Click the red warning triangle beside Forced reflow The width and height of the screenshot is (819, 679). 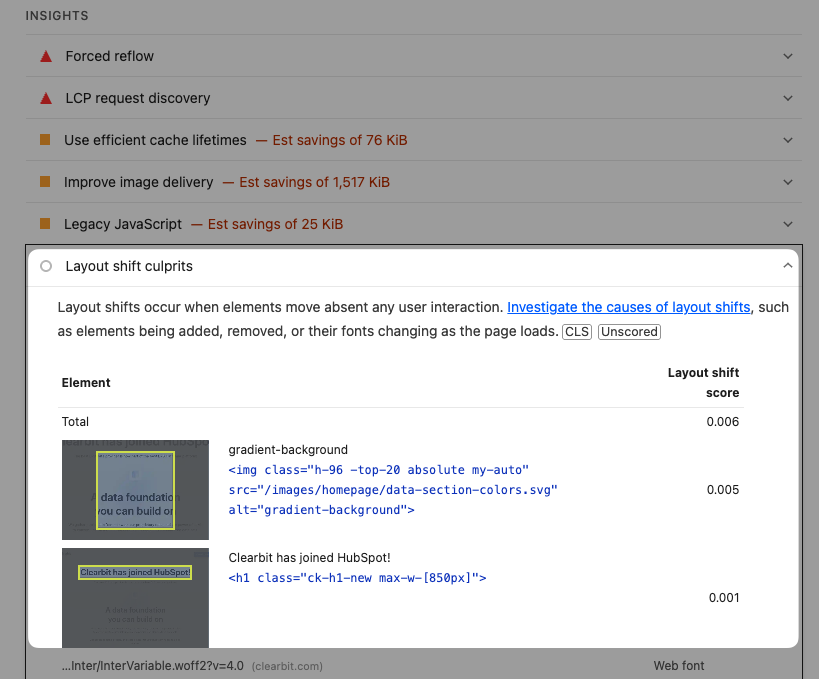click(46, 56)
